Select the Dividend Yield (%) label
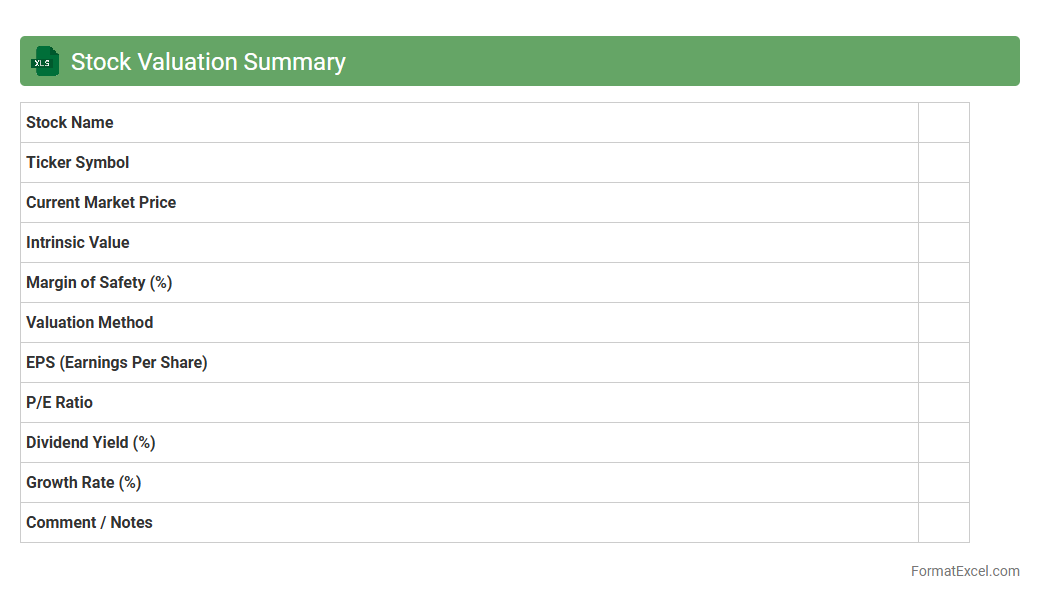1040x600 pixels. click(x=91, y=442)
